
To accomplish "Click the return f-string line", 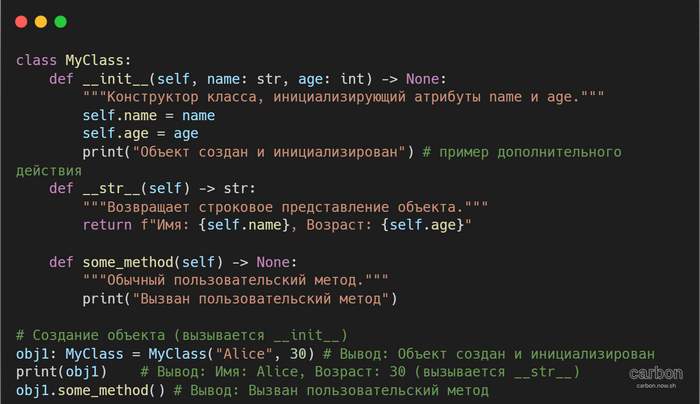I will [276, 225].
